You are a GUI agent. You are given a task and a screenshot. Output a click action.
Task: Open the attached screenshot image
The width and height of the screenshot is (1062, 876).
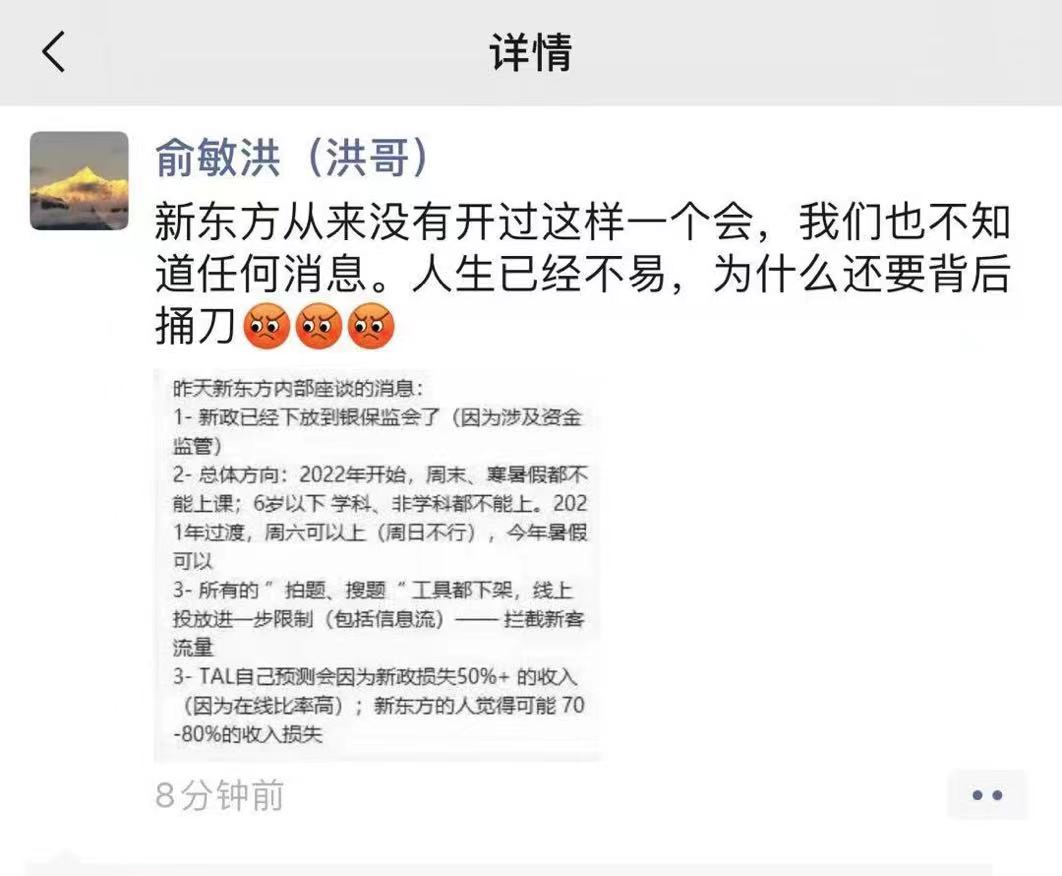378,565
